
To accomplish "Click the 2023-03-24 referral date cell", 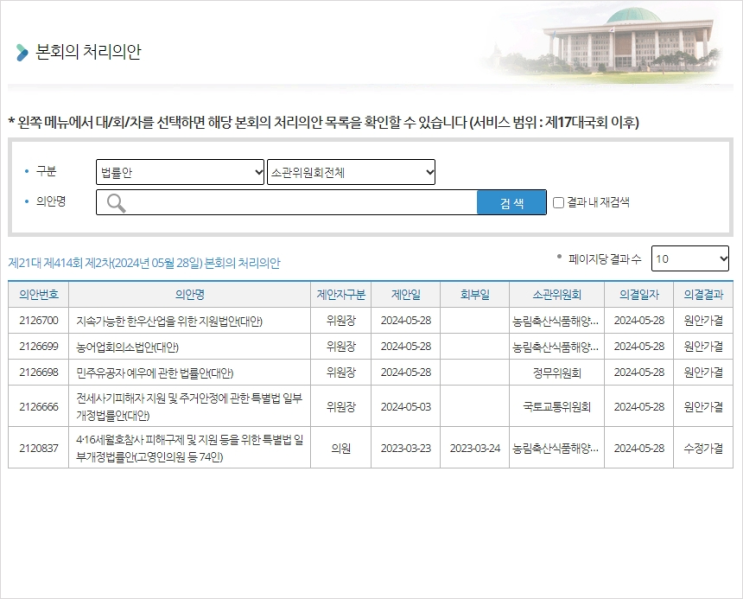I will (x=475, y=448).
